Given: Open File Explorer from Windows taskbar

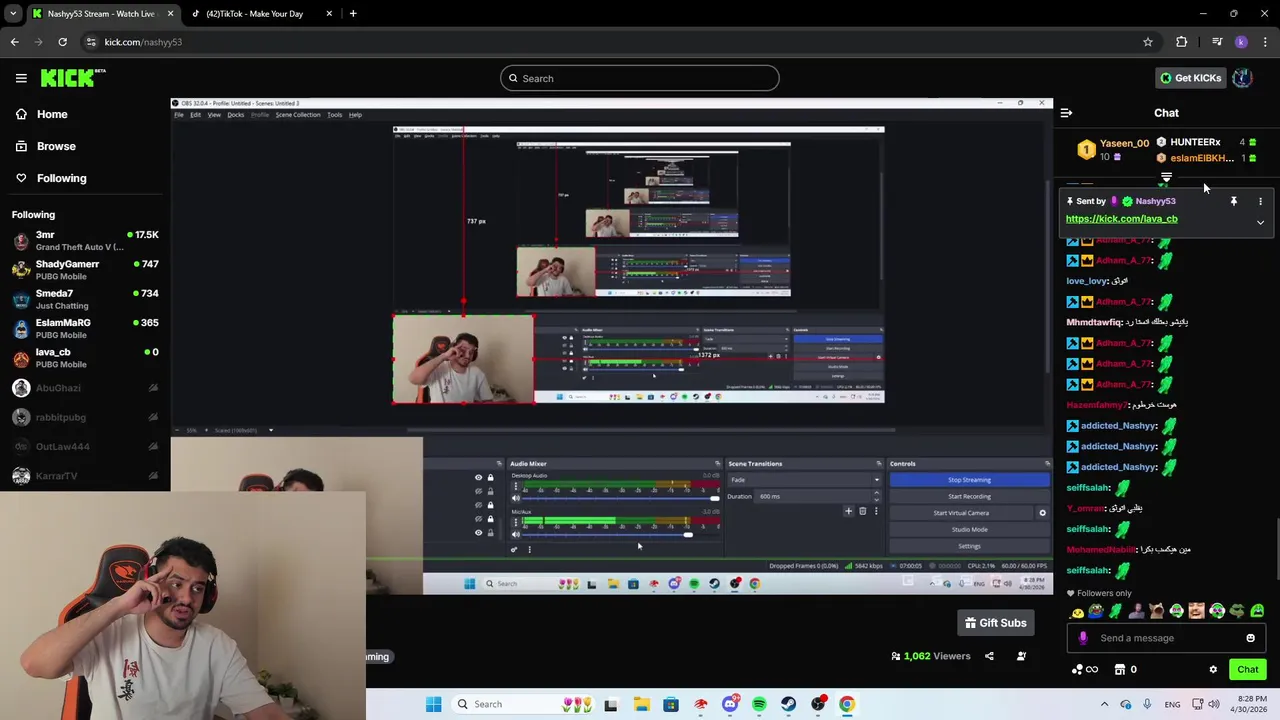Looking at the screenshot, I should (641, 704).
